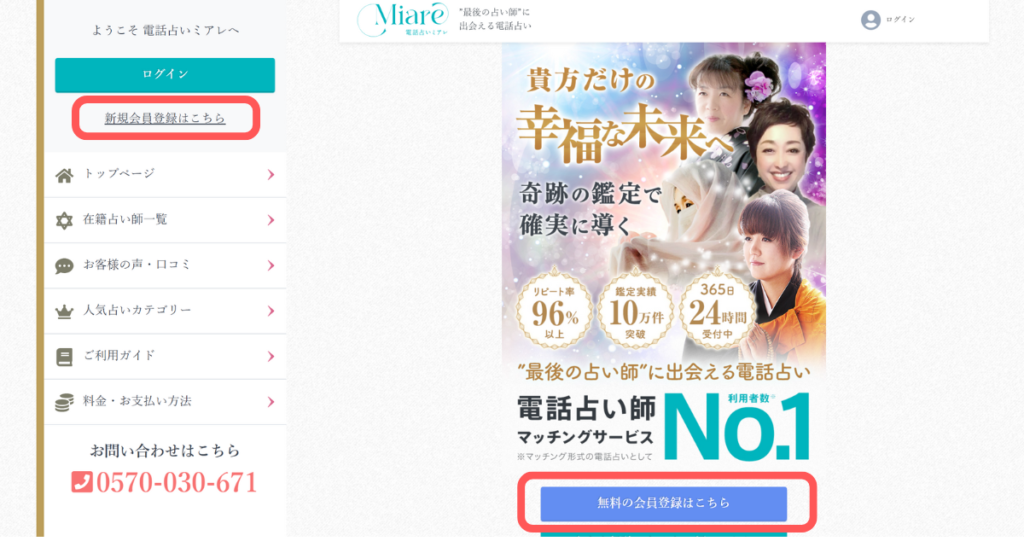Click the red phone icon beside 0570-030-671

[82, 482]
